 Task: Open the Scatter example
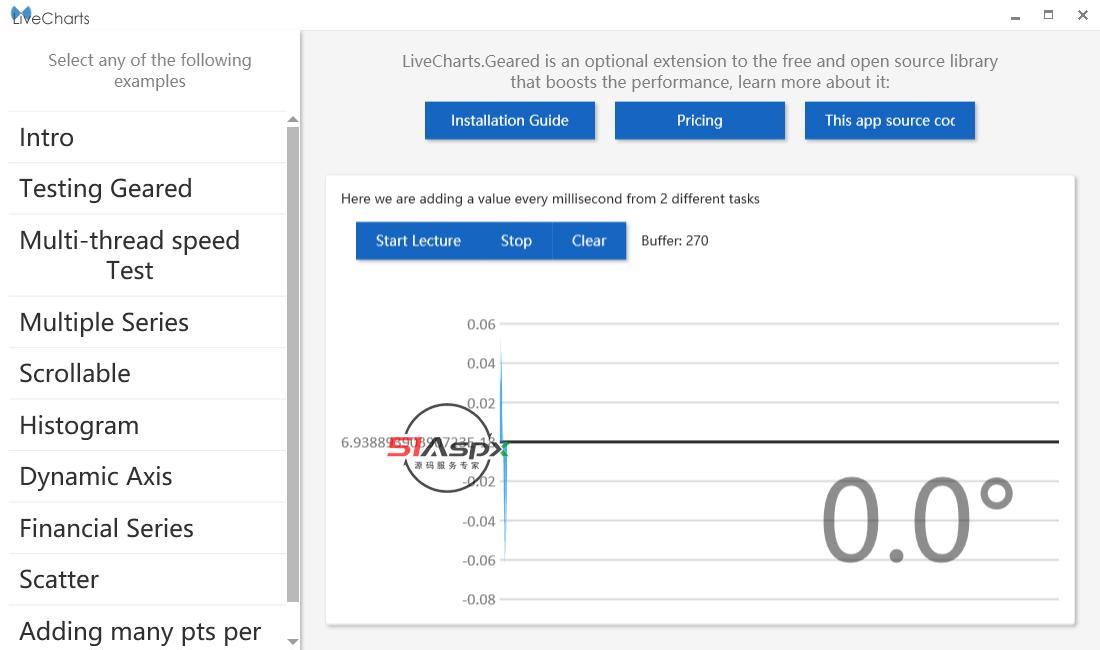click(x=147, y=580)
